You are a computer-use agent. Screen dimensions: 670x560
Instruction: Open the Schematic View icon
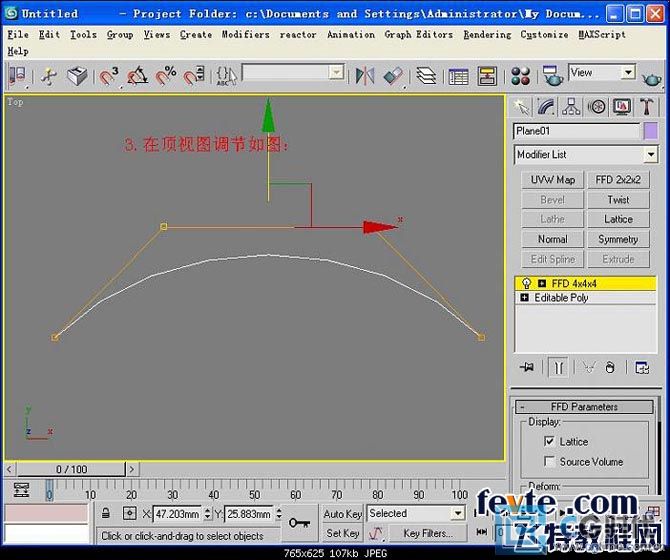click(487, 76)
